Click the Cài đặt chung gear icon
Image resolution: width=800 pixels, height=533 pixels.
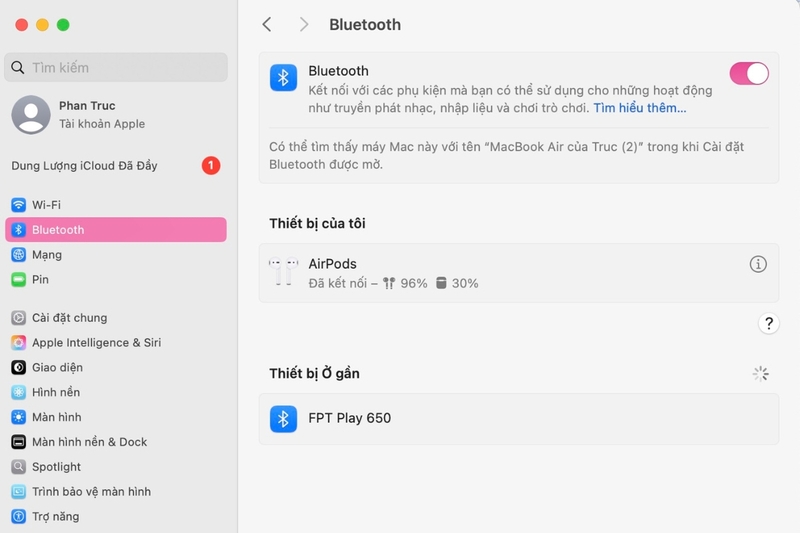point(19,318)
